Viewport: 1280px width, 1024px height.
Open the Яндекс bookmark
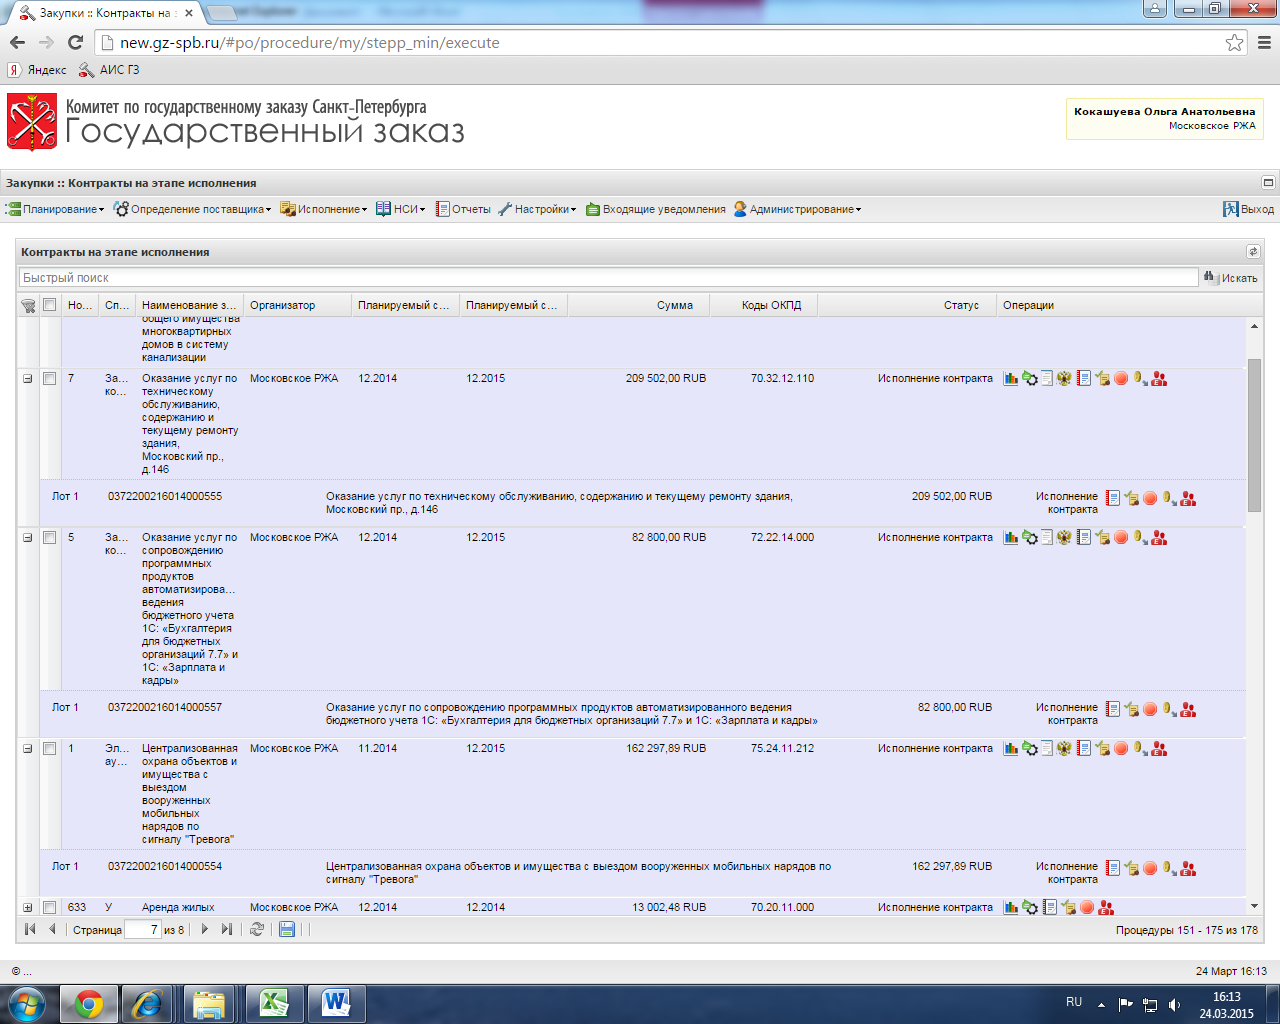(x=37, y=70)
